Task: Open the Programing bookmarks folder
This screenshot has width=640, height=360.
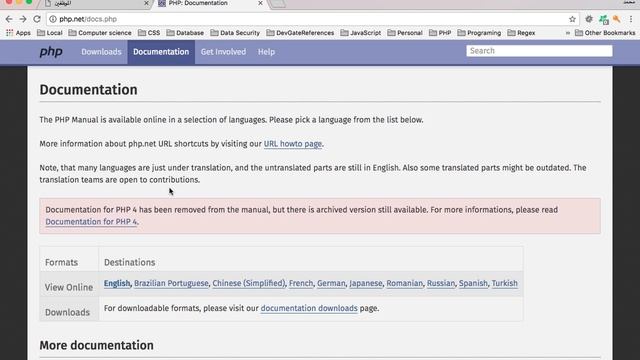Action: tap(479, 33)
